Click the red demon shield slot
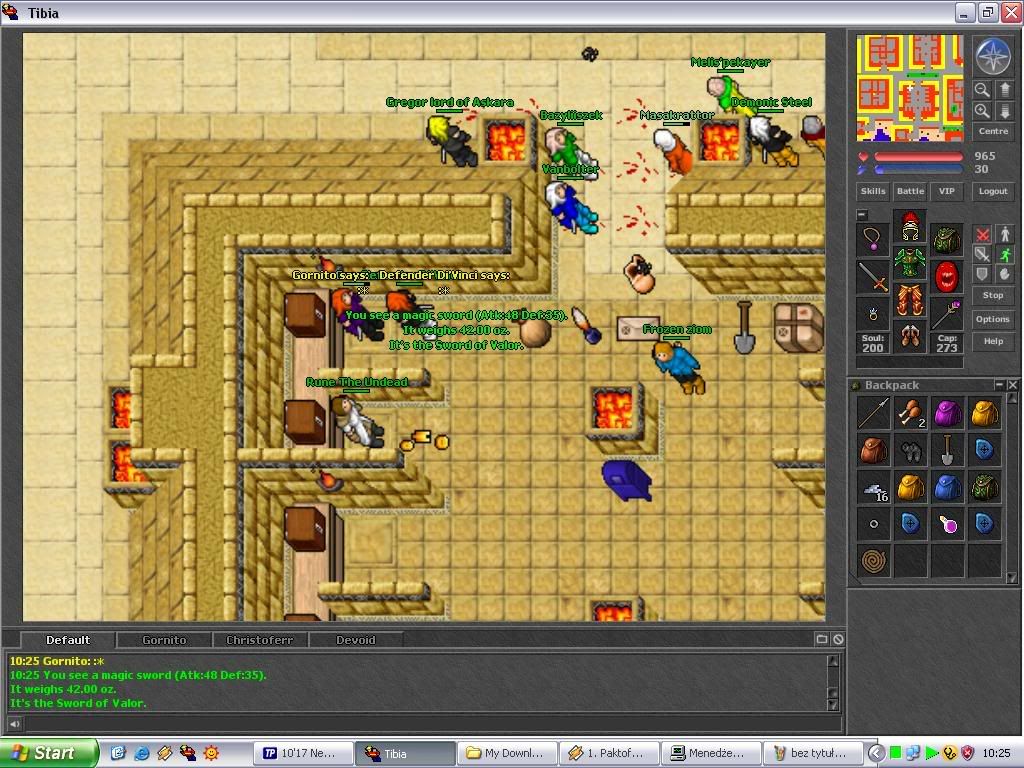Screen dimensions: 1024x768 (946, 277)
